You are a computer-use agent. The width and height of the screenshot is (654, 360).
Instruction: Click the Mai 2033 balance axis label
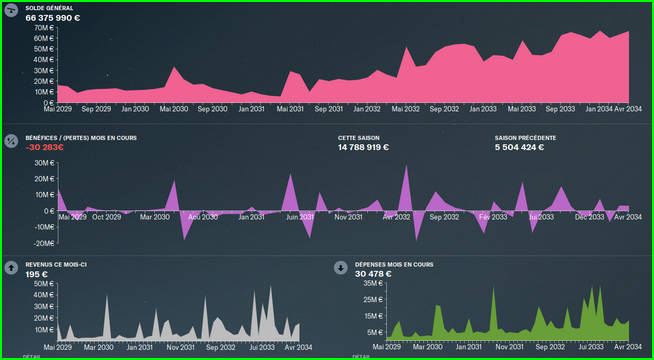tap(522, 109)
